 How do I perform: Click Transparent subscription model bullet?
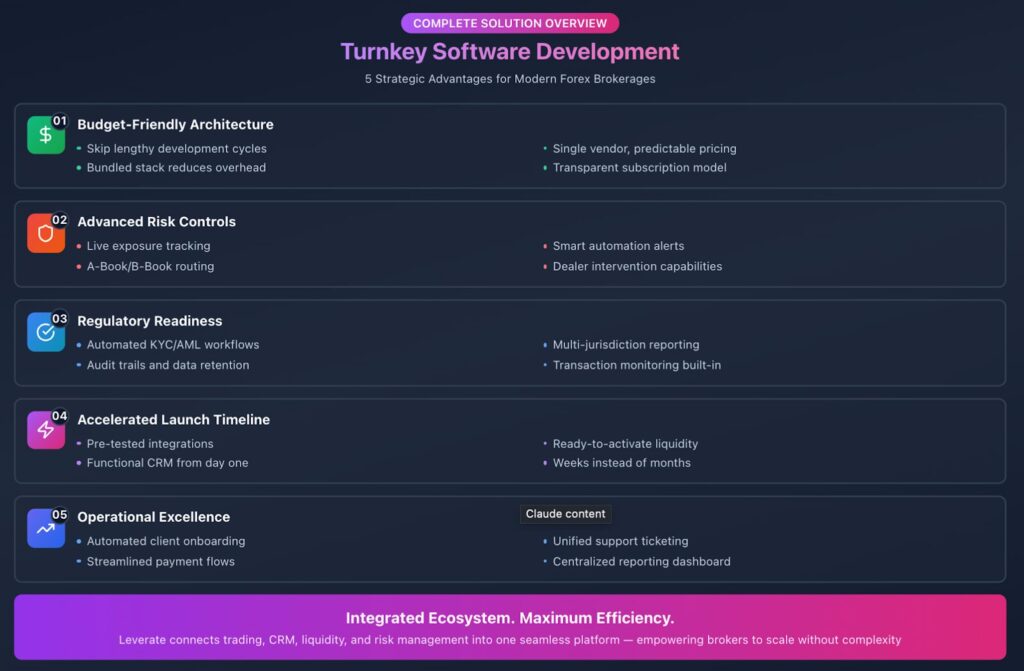pos(639,167)
